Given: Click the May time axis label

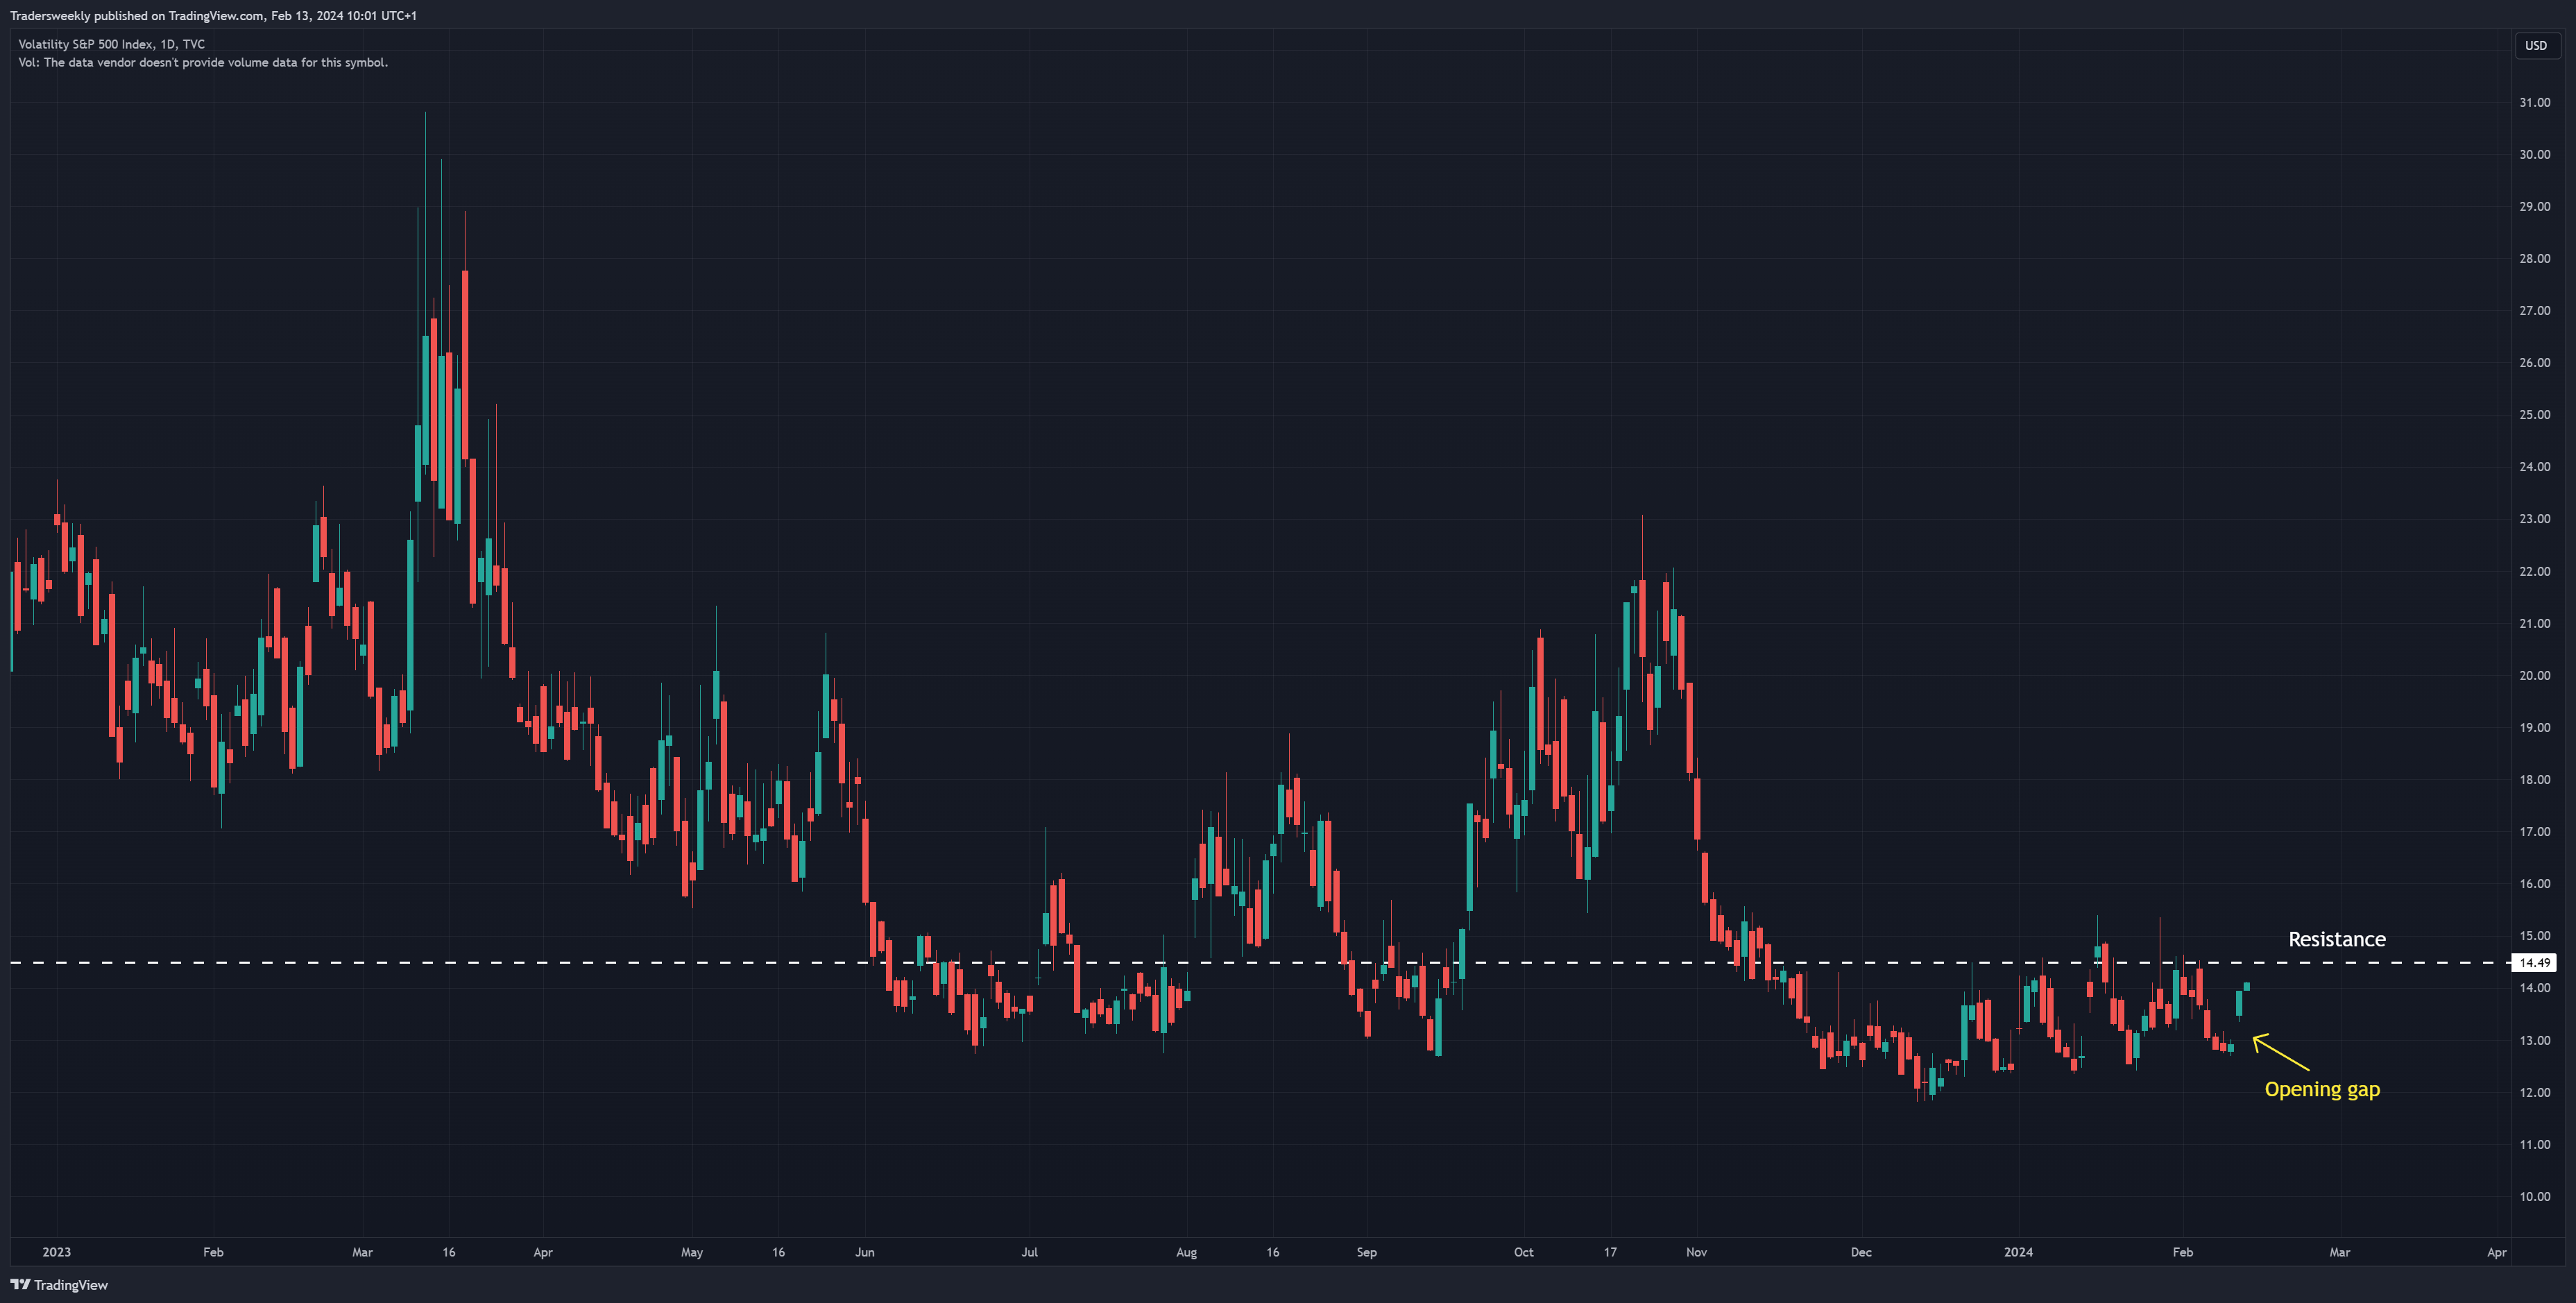Looking at the screenshot, I should click(x=692, y=1252).
